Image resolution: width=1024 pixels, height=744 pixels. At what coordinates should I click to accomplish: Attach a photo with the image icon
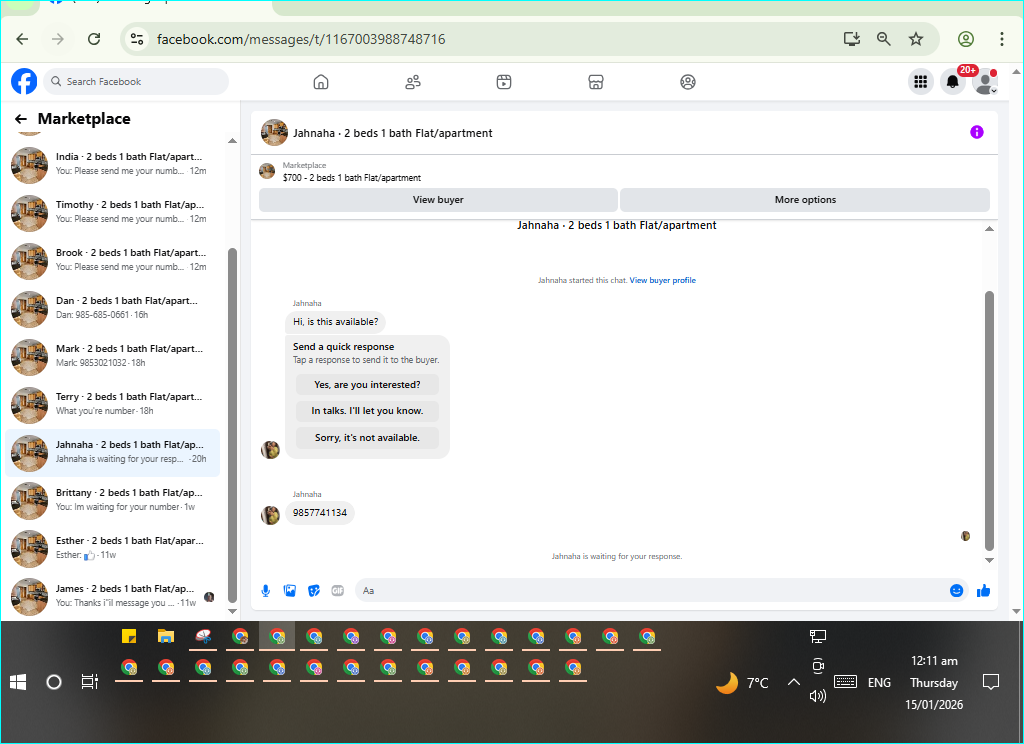pyautogui.click(x=289, y=590)
